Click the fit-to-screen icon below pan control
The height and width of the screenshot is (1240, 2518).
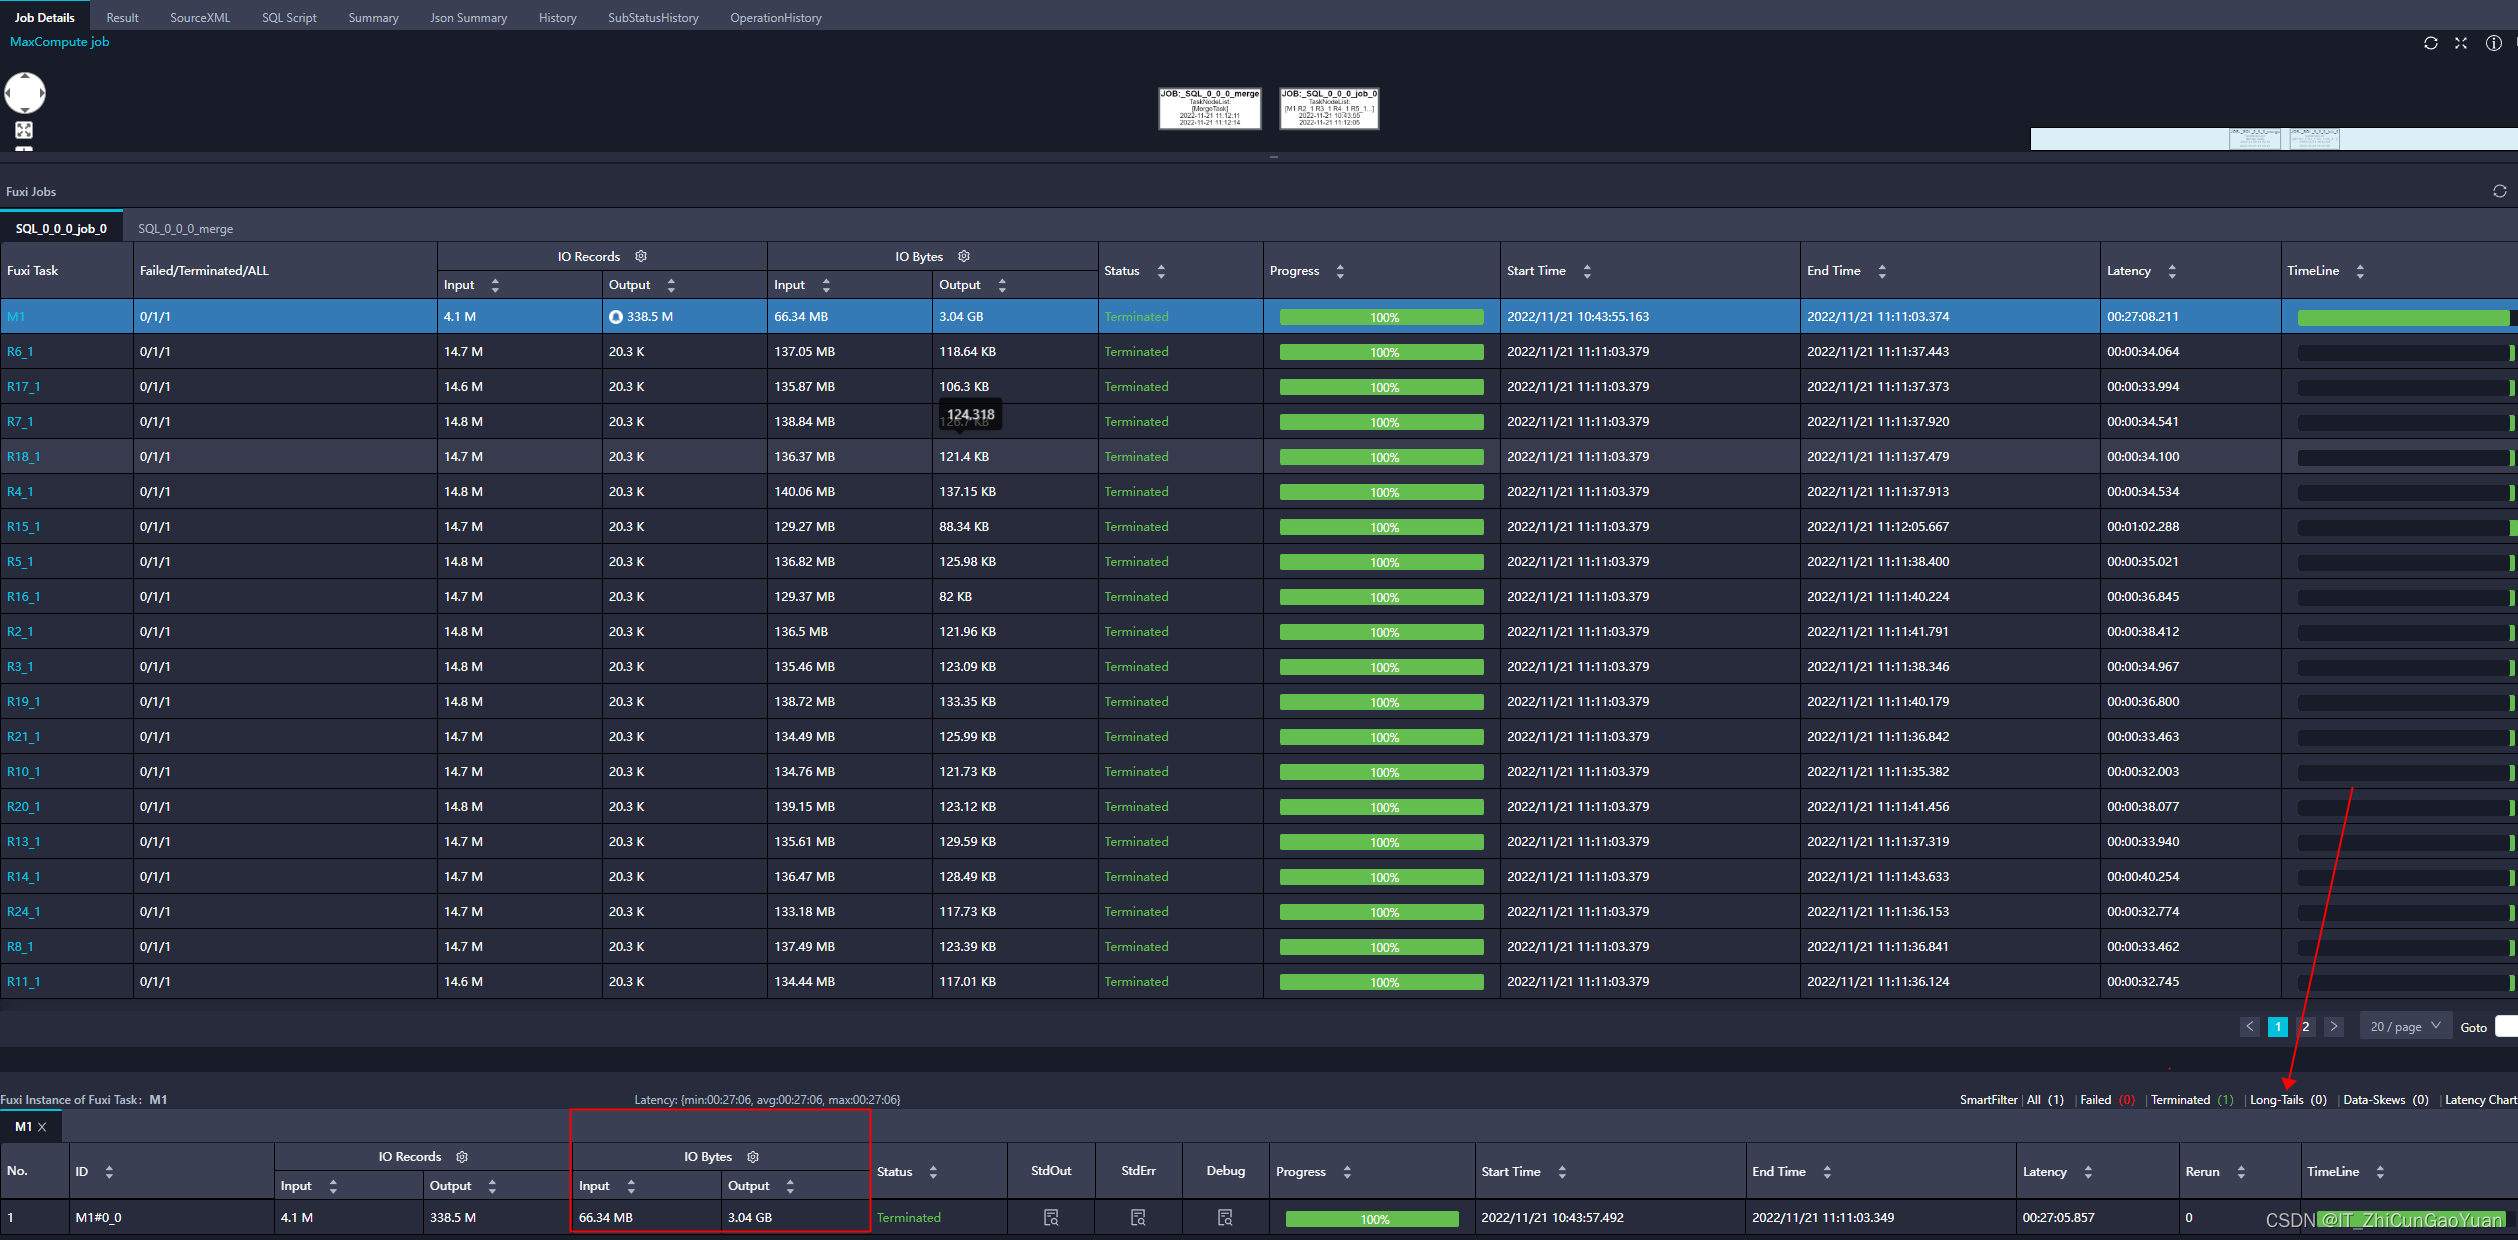[24, 130]
